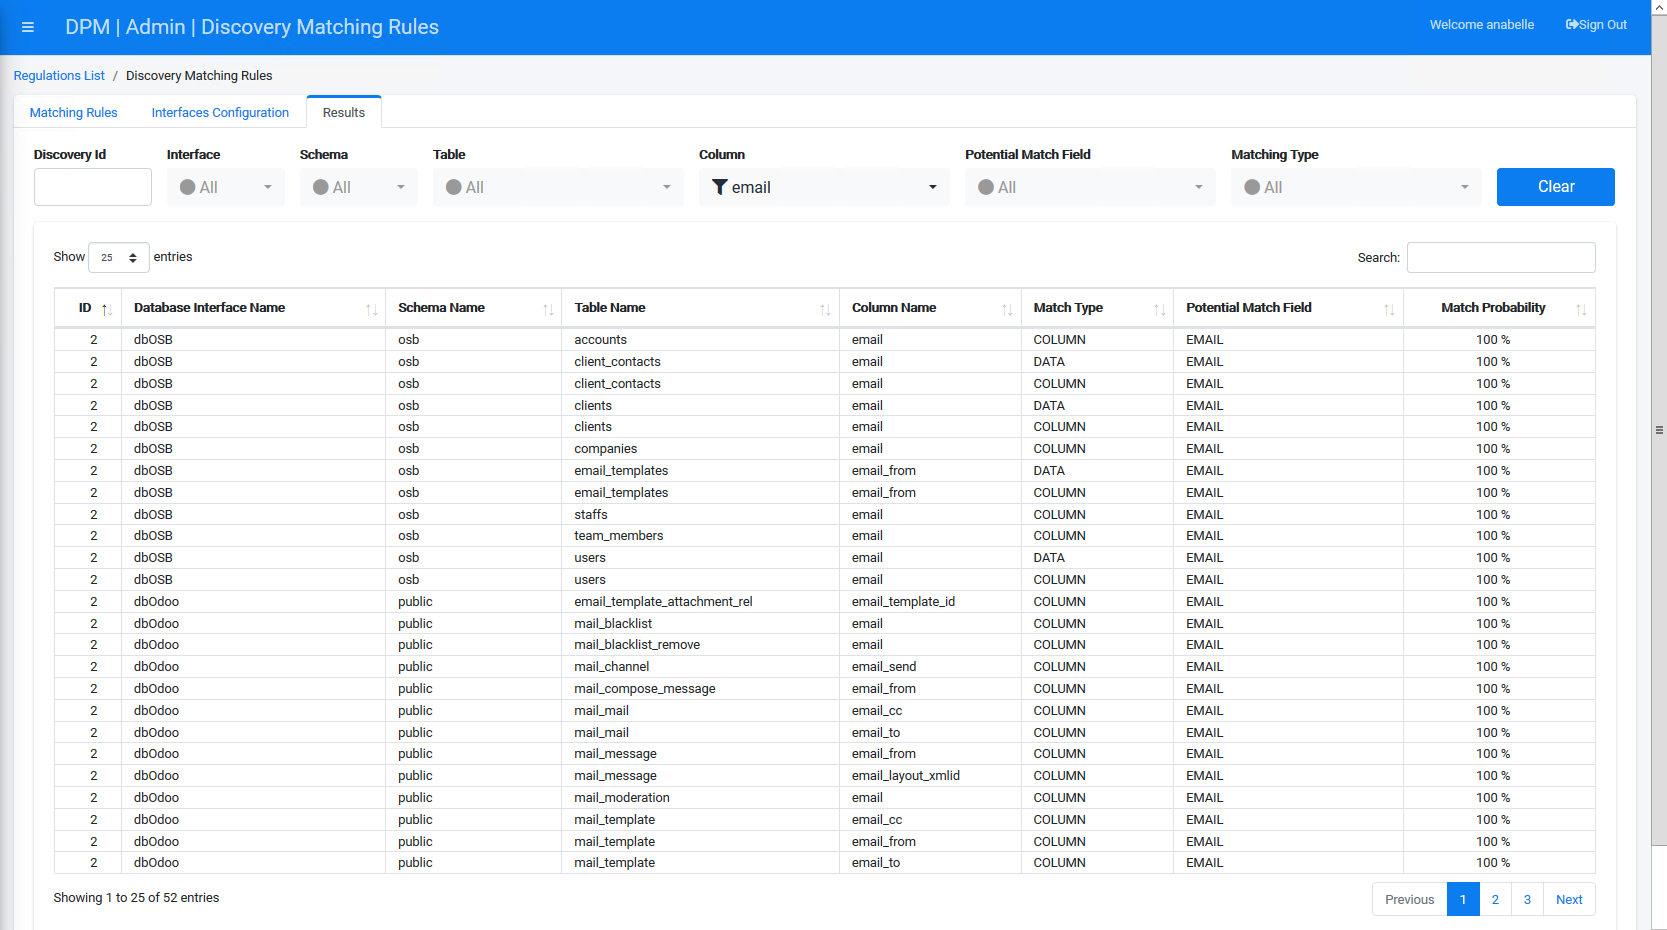Sort table by ID column arrows

point(106,309)
